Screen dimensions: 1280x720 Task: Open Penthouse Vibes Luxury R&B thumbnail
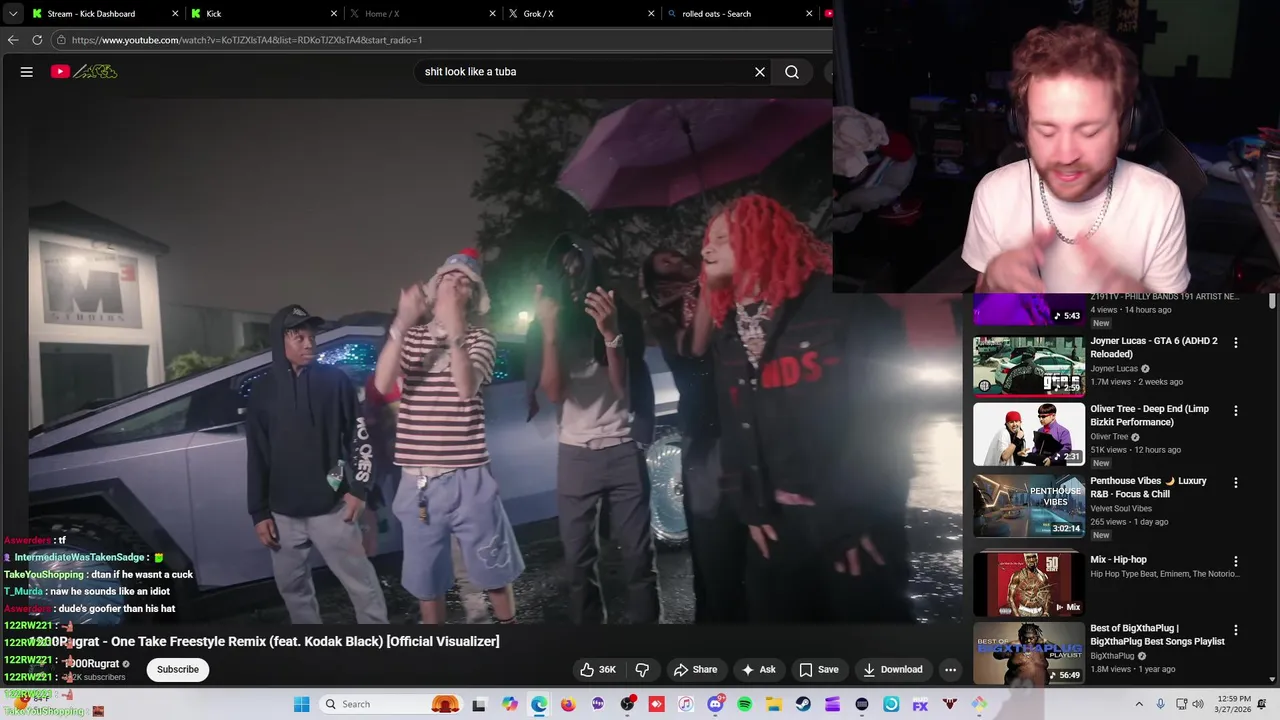pyautogui.click(x=1029, y=506)
